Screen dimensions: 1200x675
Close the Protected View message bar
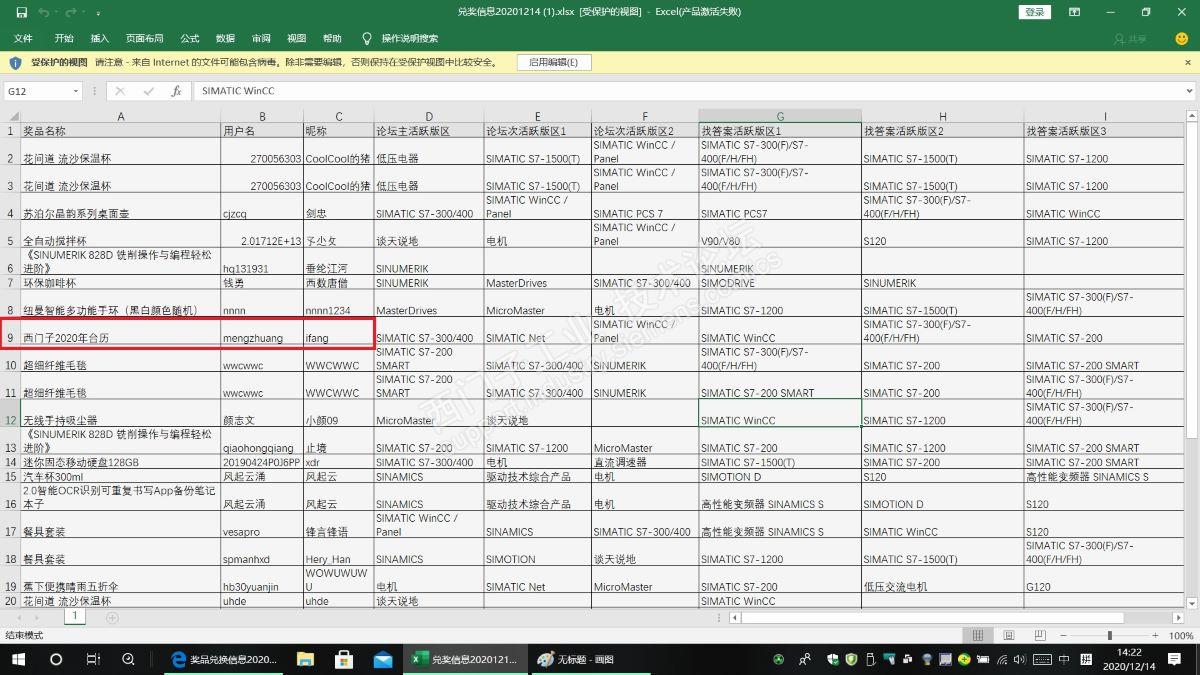pos(1186,62)
